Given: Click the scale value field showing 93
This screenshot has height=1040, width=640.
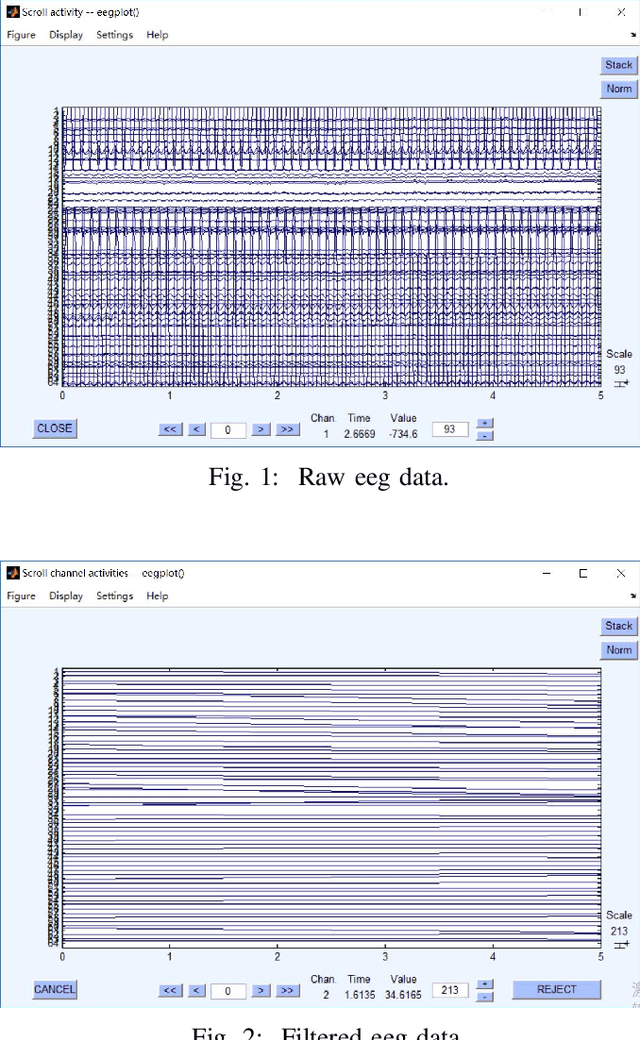Looking at the screenshot, I should click(x=449, y=429).
